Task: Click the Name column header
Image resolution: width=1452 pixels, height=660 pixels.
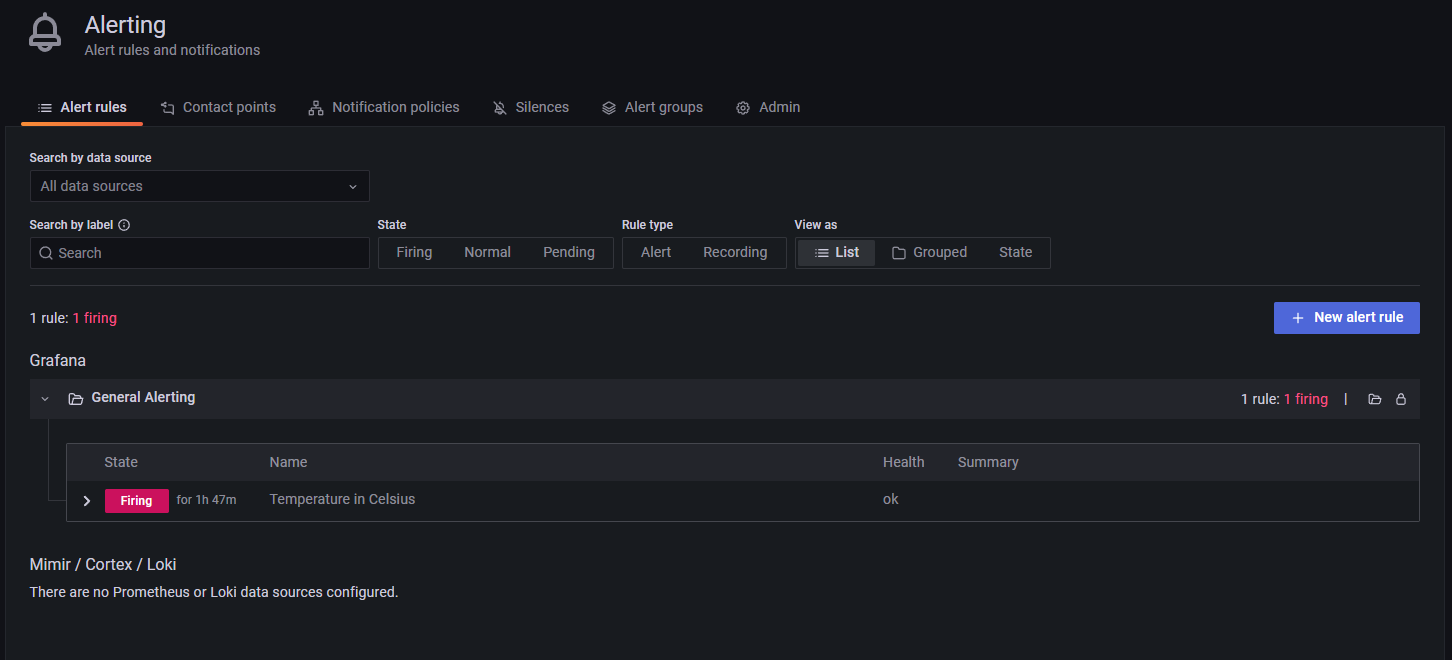Action: [288, 462]
